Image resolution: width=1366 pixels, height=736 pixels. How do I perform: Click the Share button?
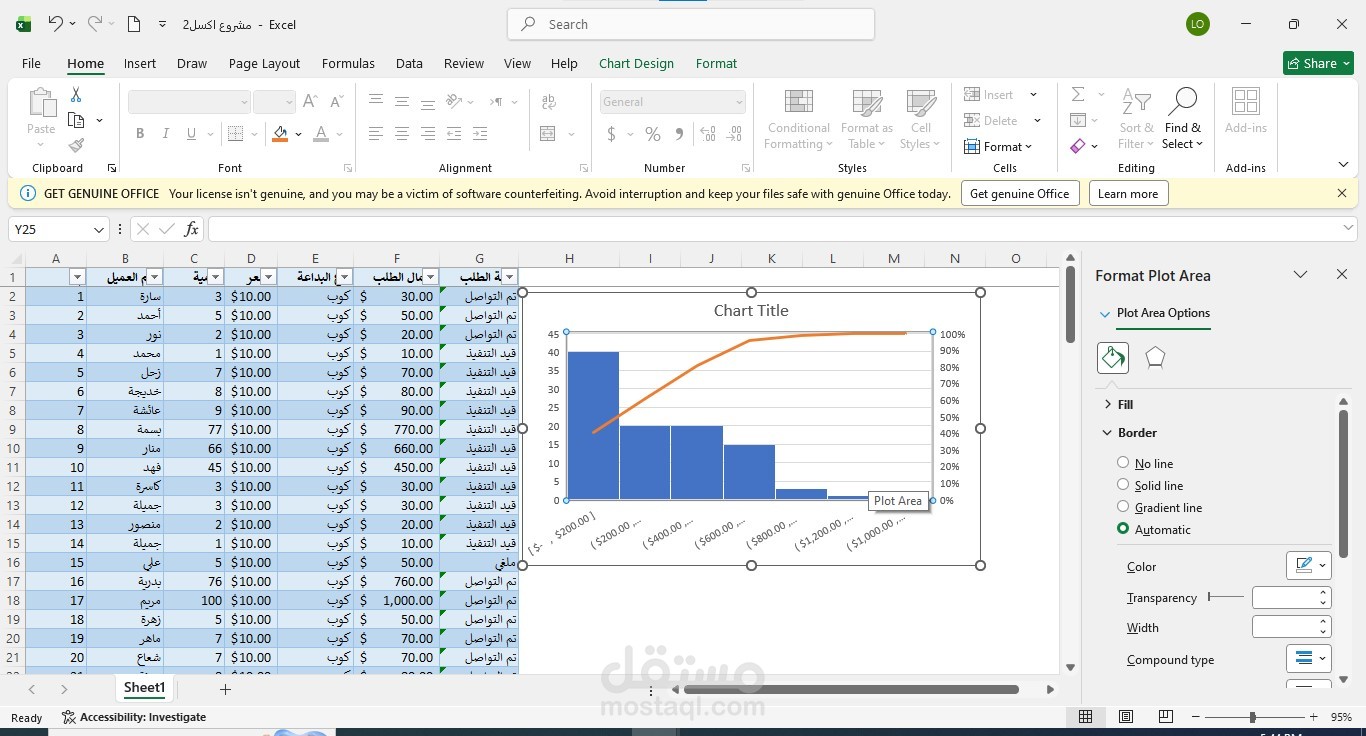1318,63
